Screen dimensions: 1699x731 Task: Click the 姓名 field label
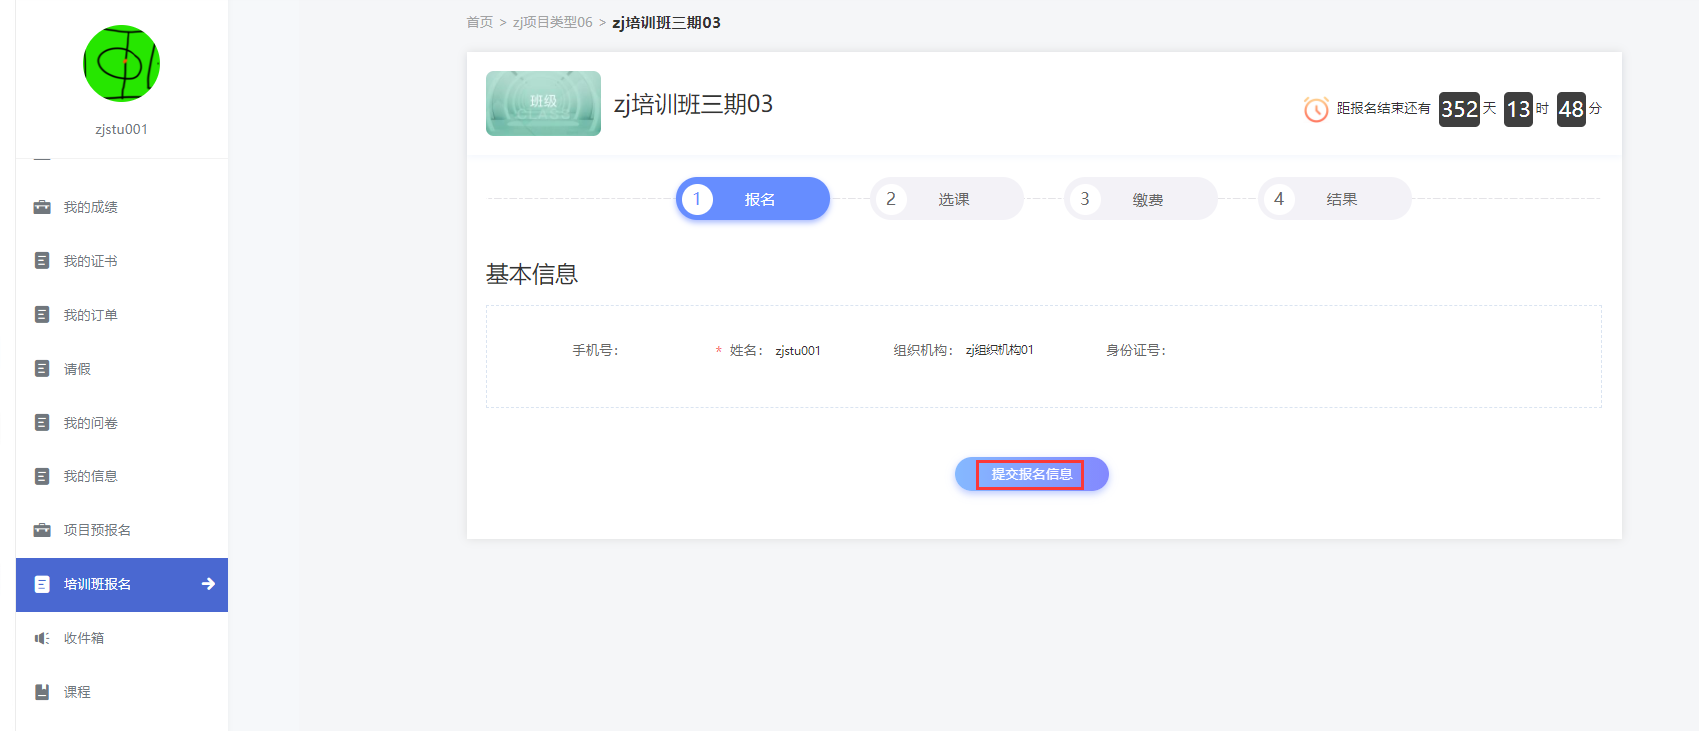[746, 350]
